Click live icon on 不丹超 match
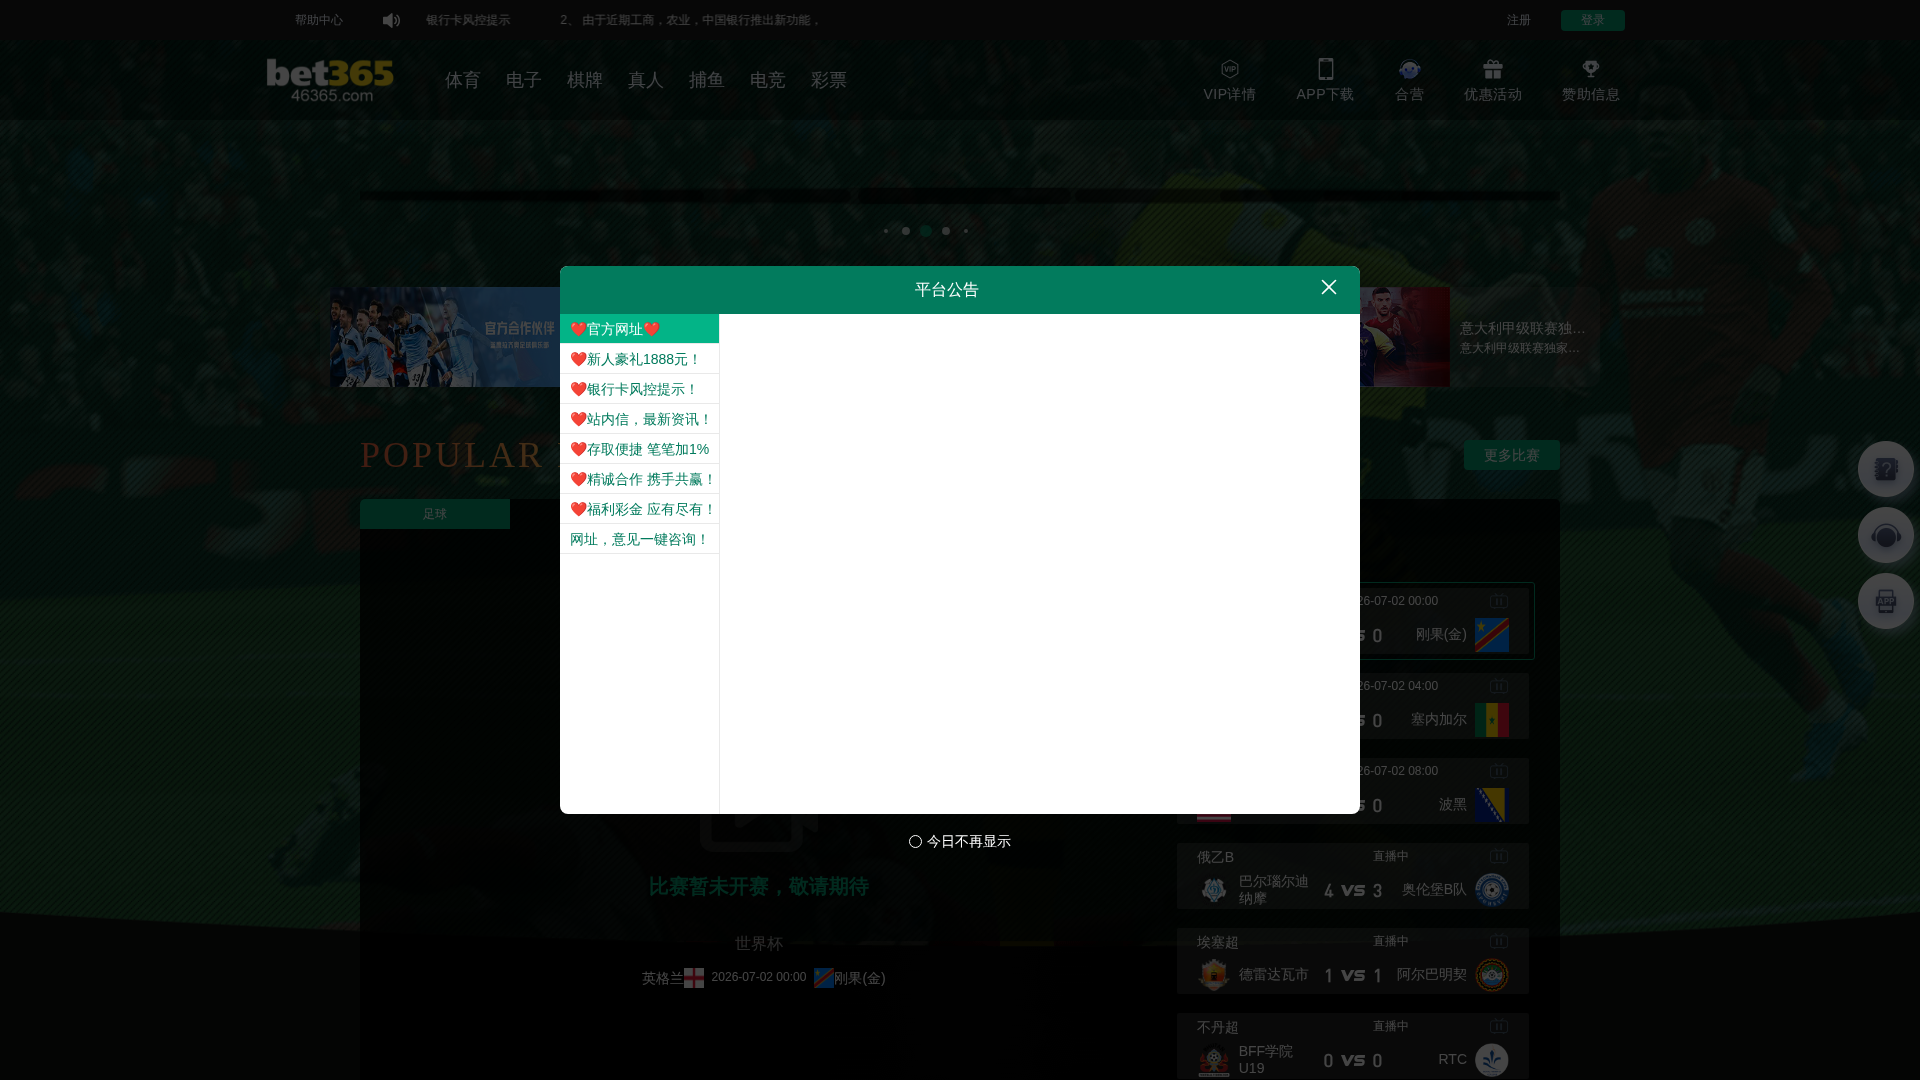This screenshot has width=1920, height=1080. pos(1498,1026)
